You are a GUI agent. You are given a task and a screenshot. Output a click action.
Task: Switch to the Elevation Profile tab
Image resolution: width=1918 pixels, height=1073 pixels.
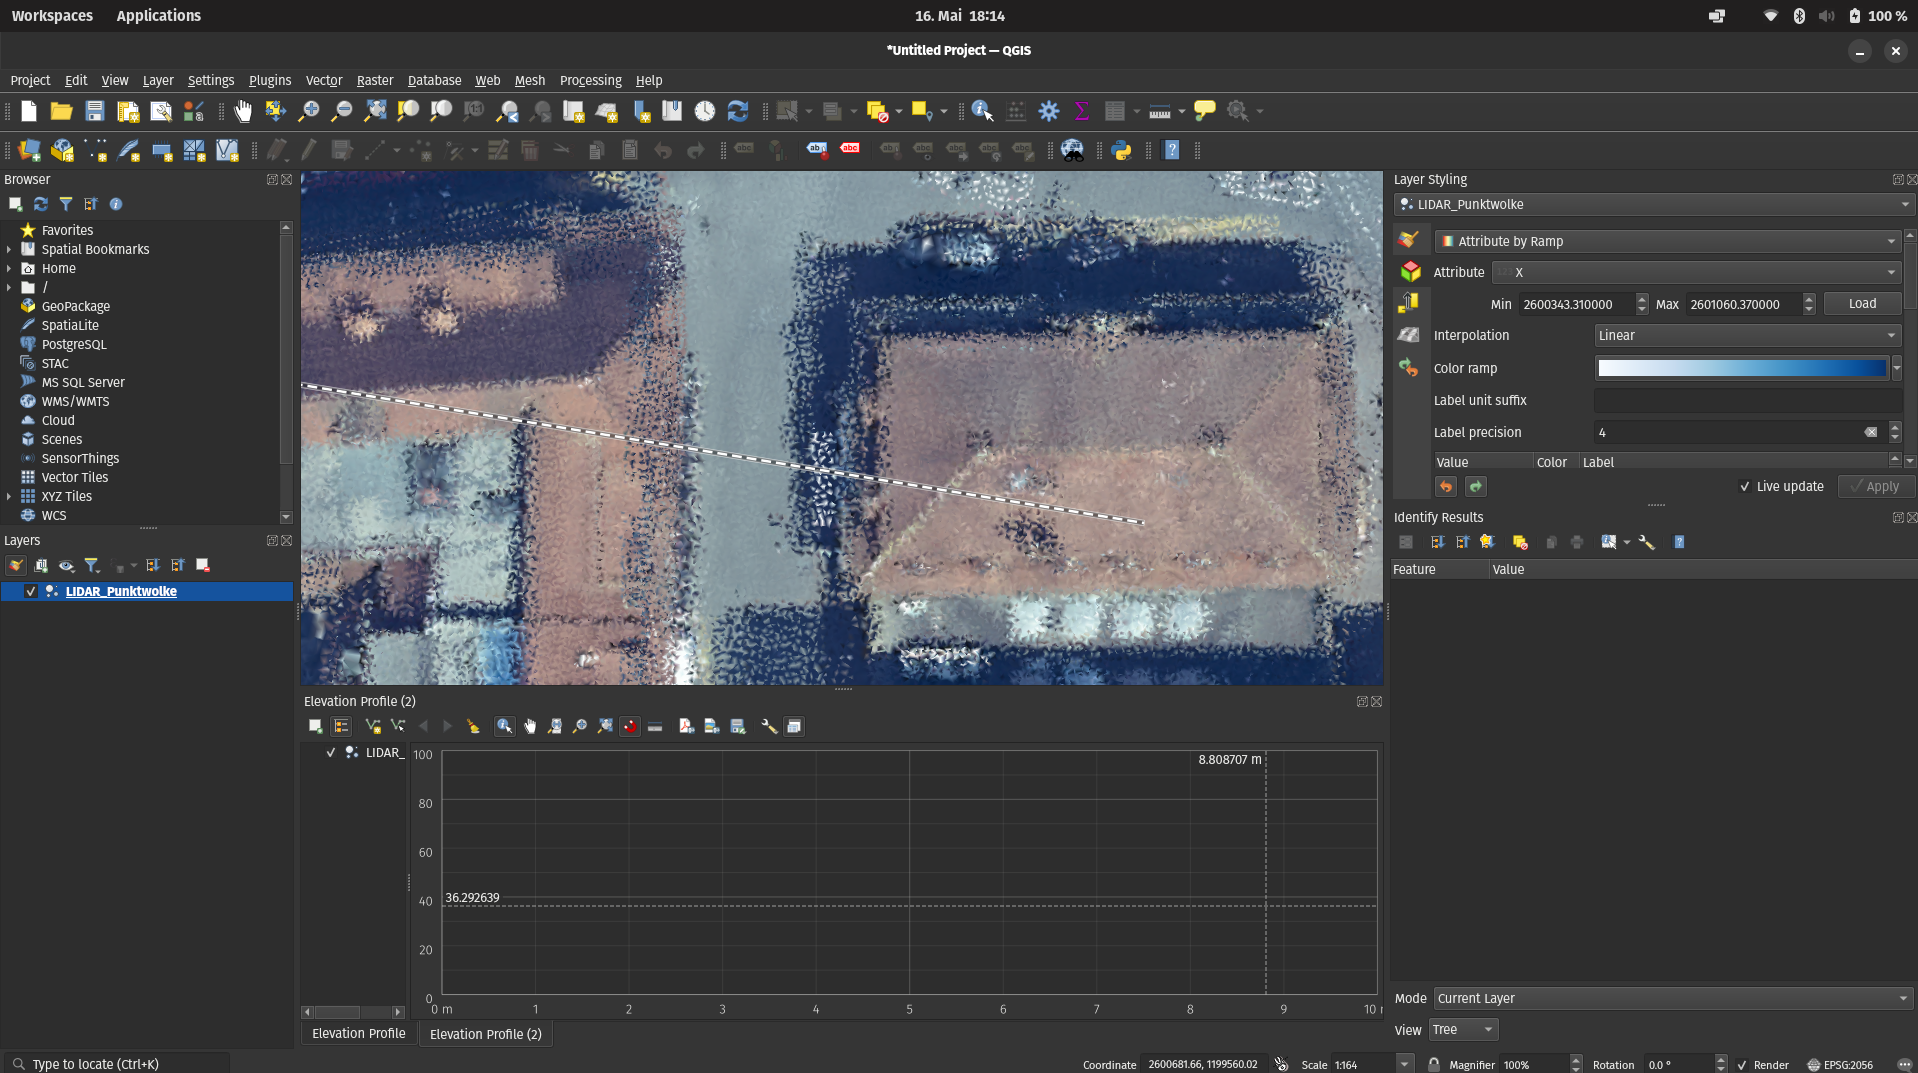358,1033
